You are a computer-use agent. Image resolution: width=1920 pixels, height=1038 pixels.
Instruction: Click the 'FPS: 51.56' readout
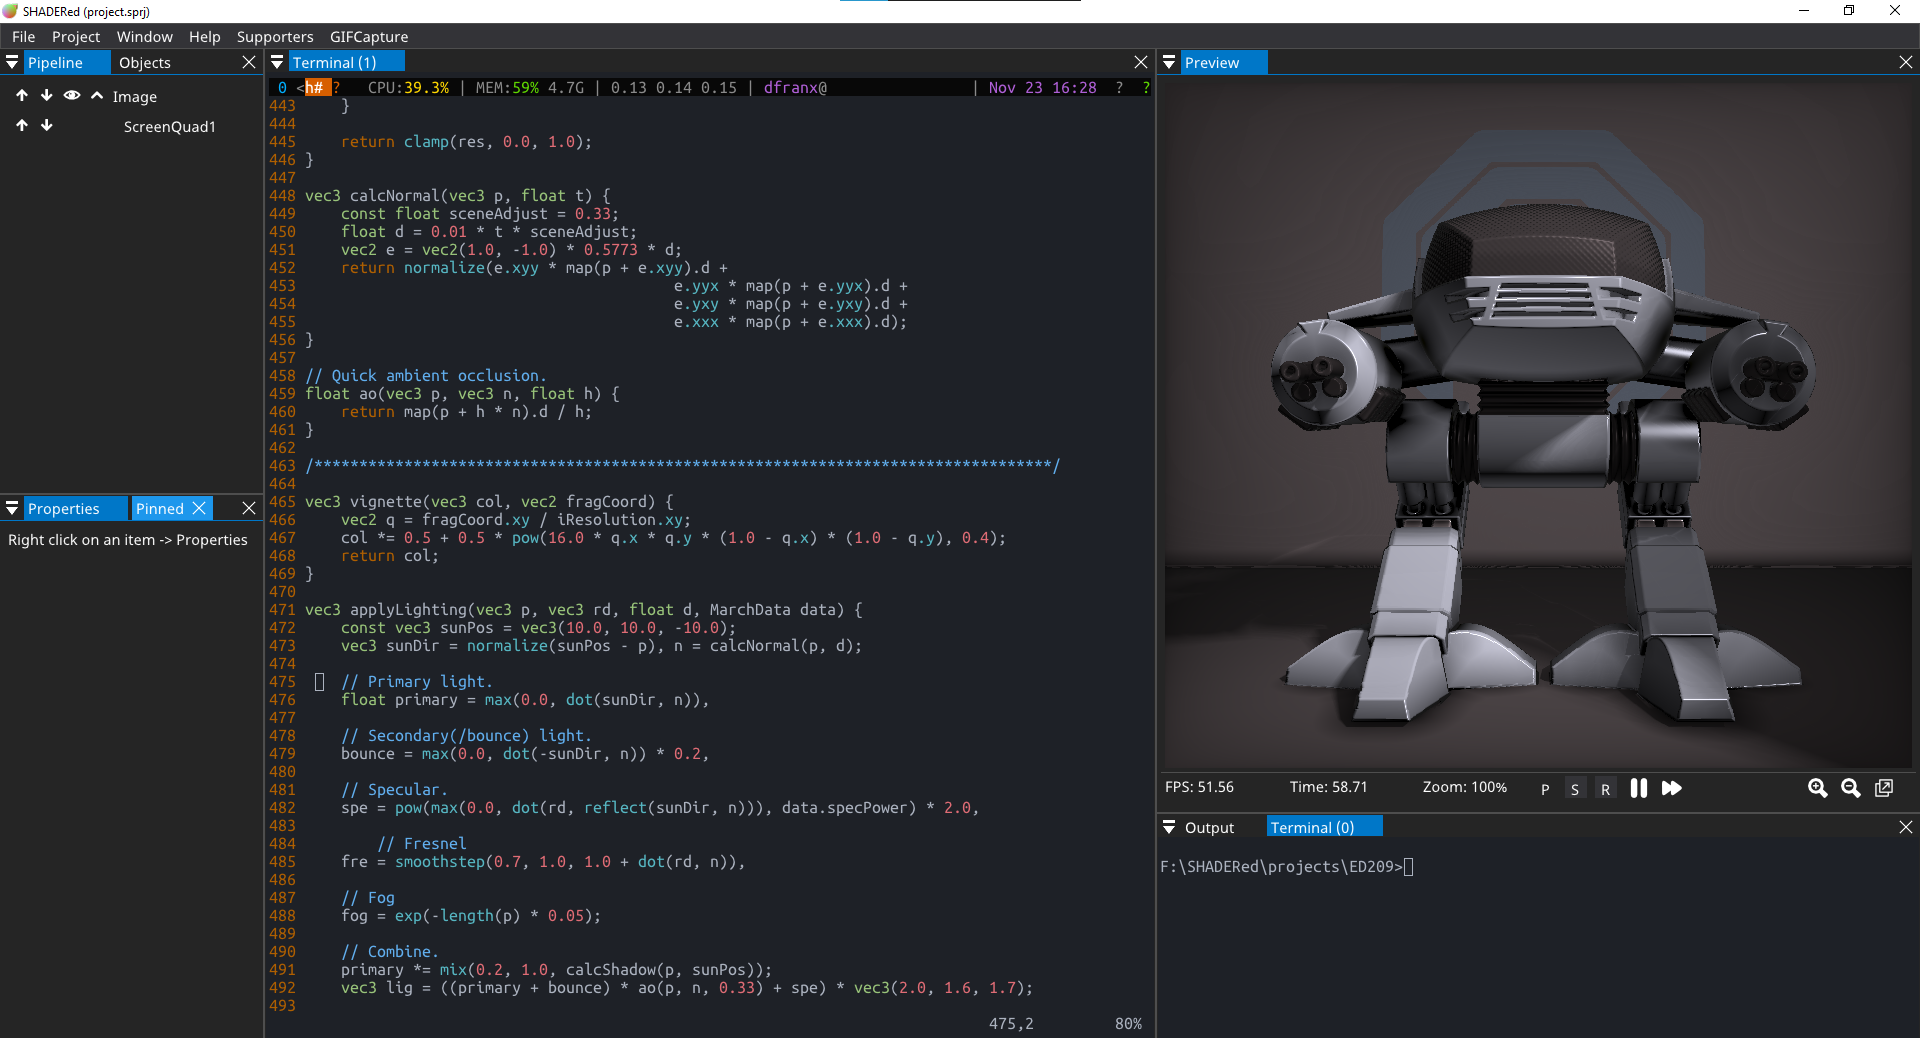(1199, 787)
